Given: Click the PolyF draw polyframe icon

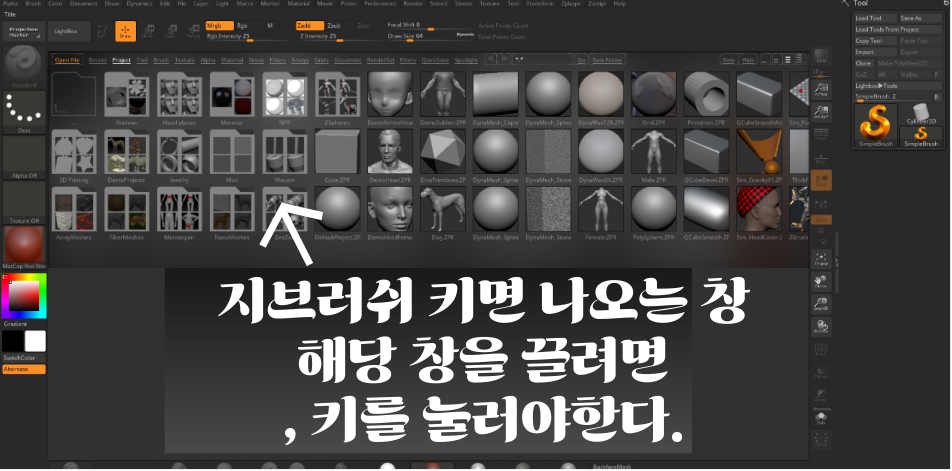Looking at the screenshot, I should click(821, 351).
